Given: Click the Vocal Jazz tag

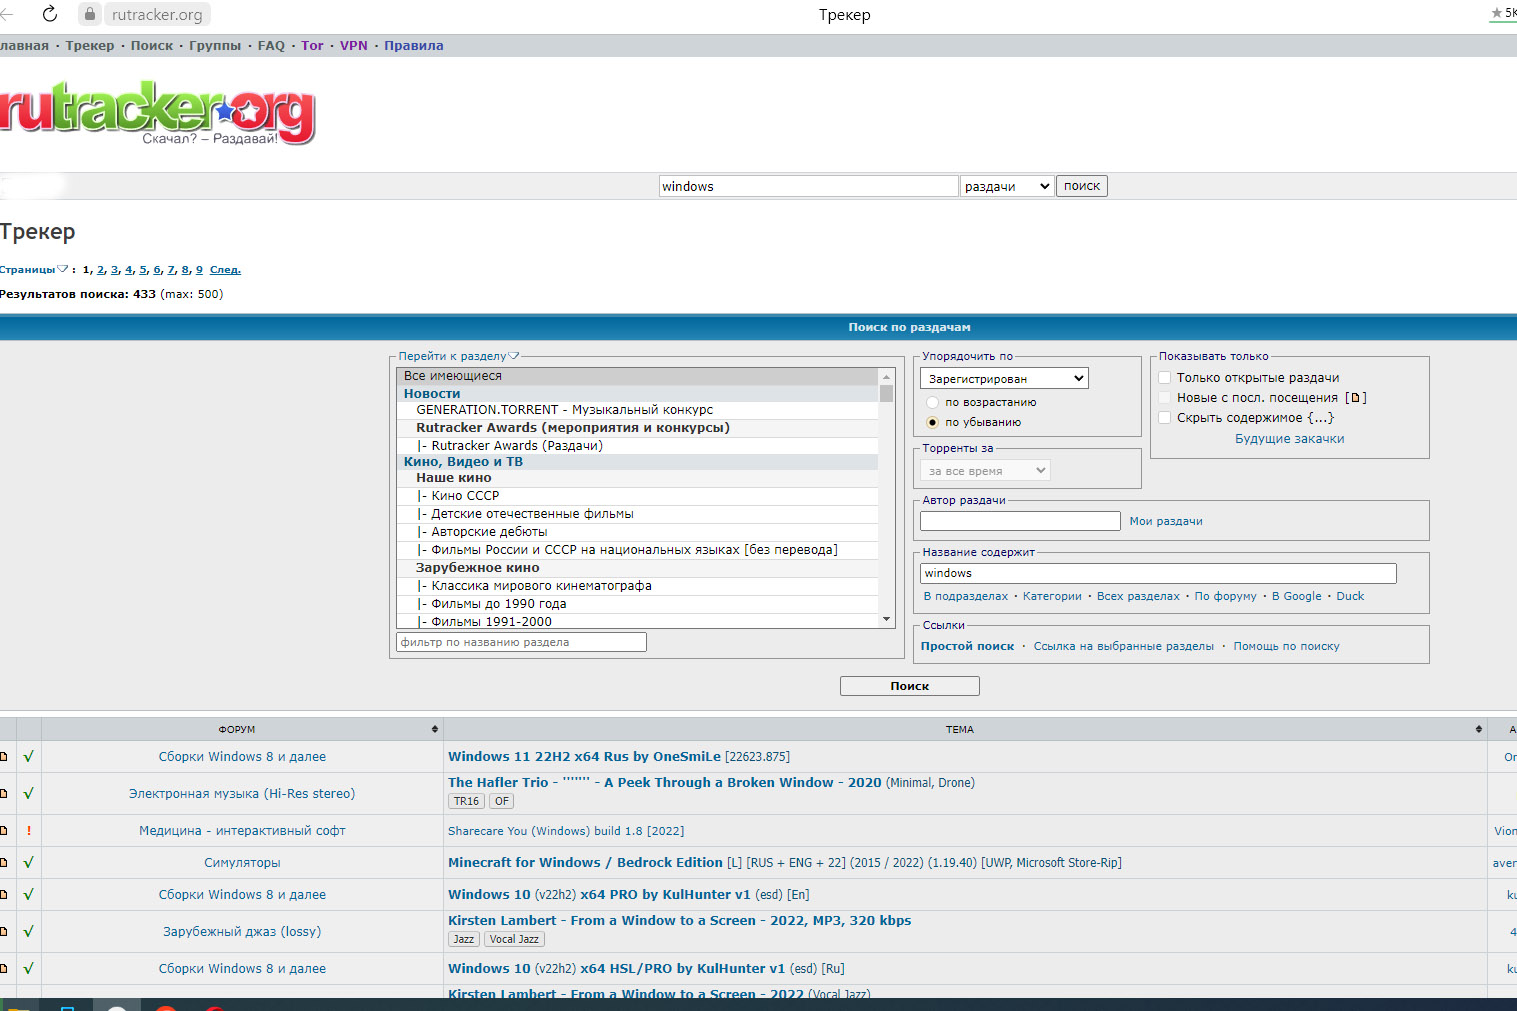Looking at the screenshot, I should tap(514, 939).
